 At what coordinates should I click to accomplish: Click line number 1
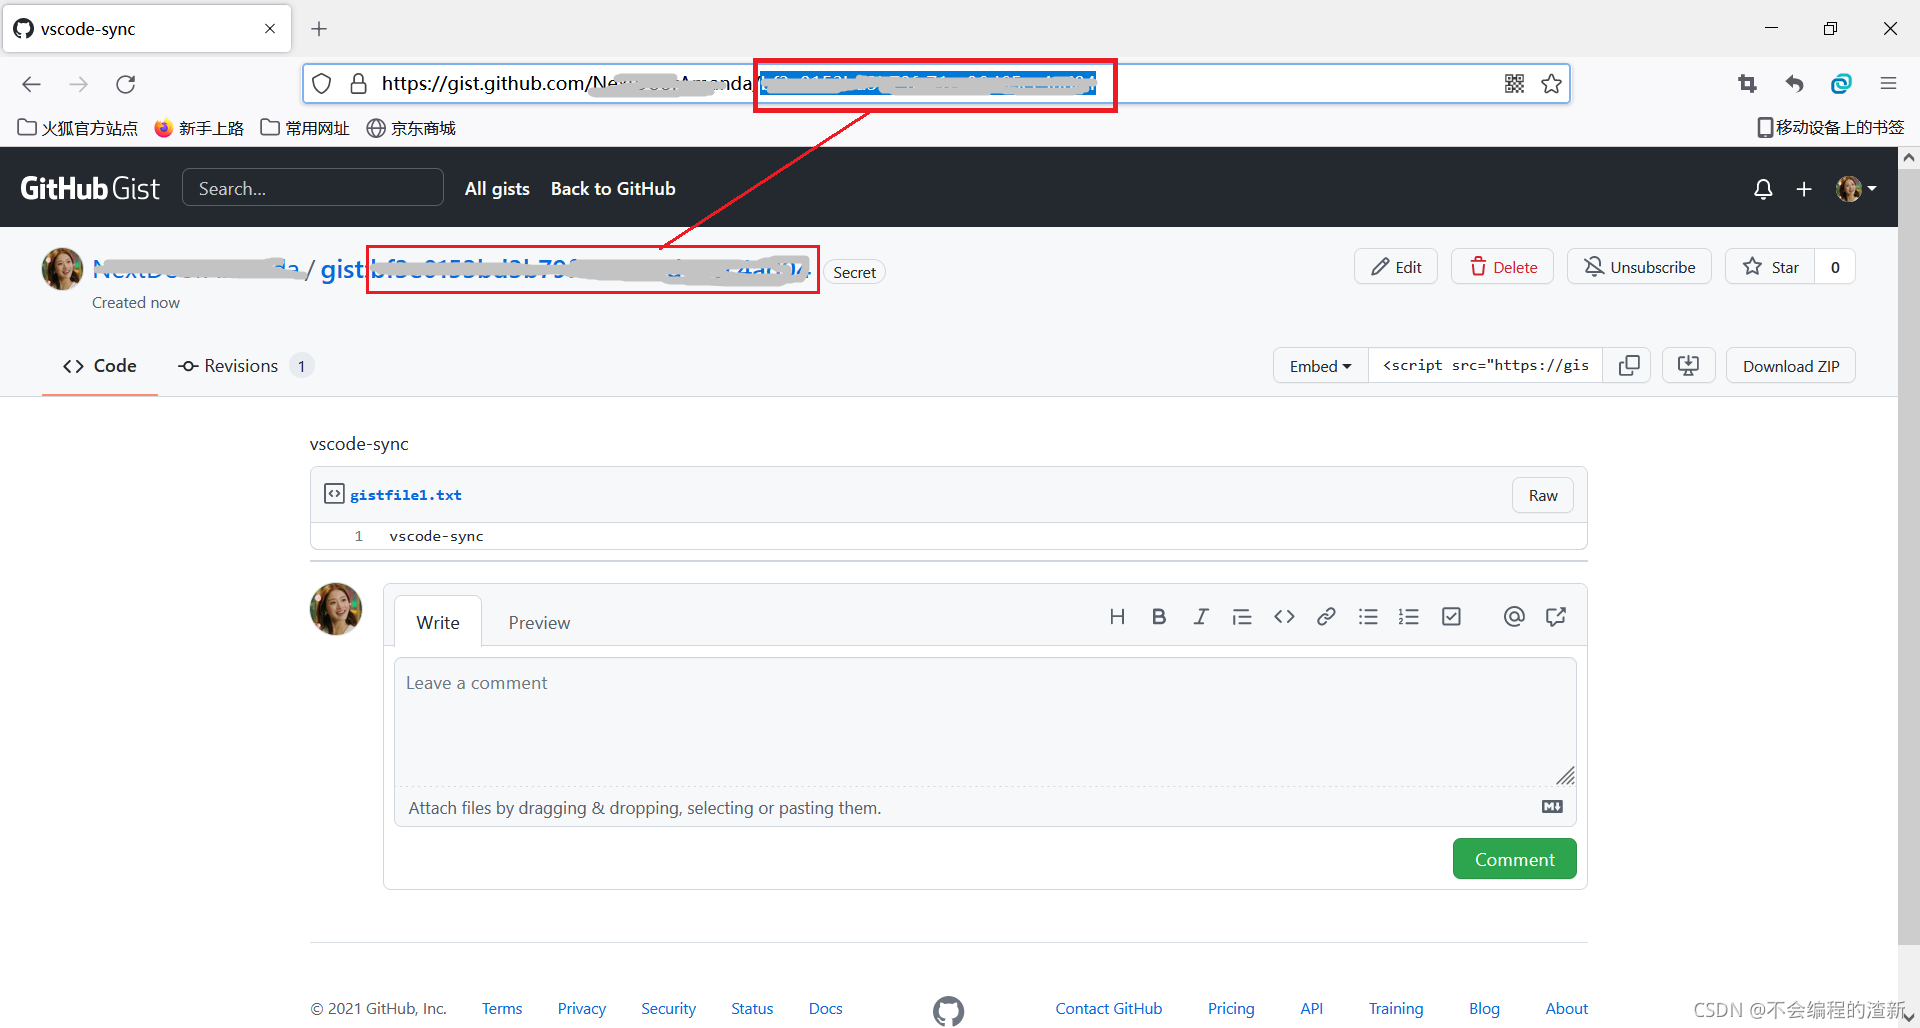pos(358,537)
